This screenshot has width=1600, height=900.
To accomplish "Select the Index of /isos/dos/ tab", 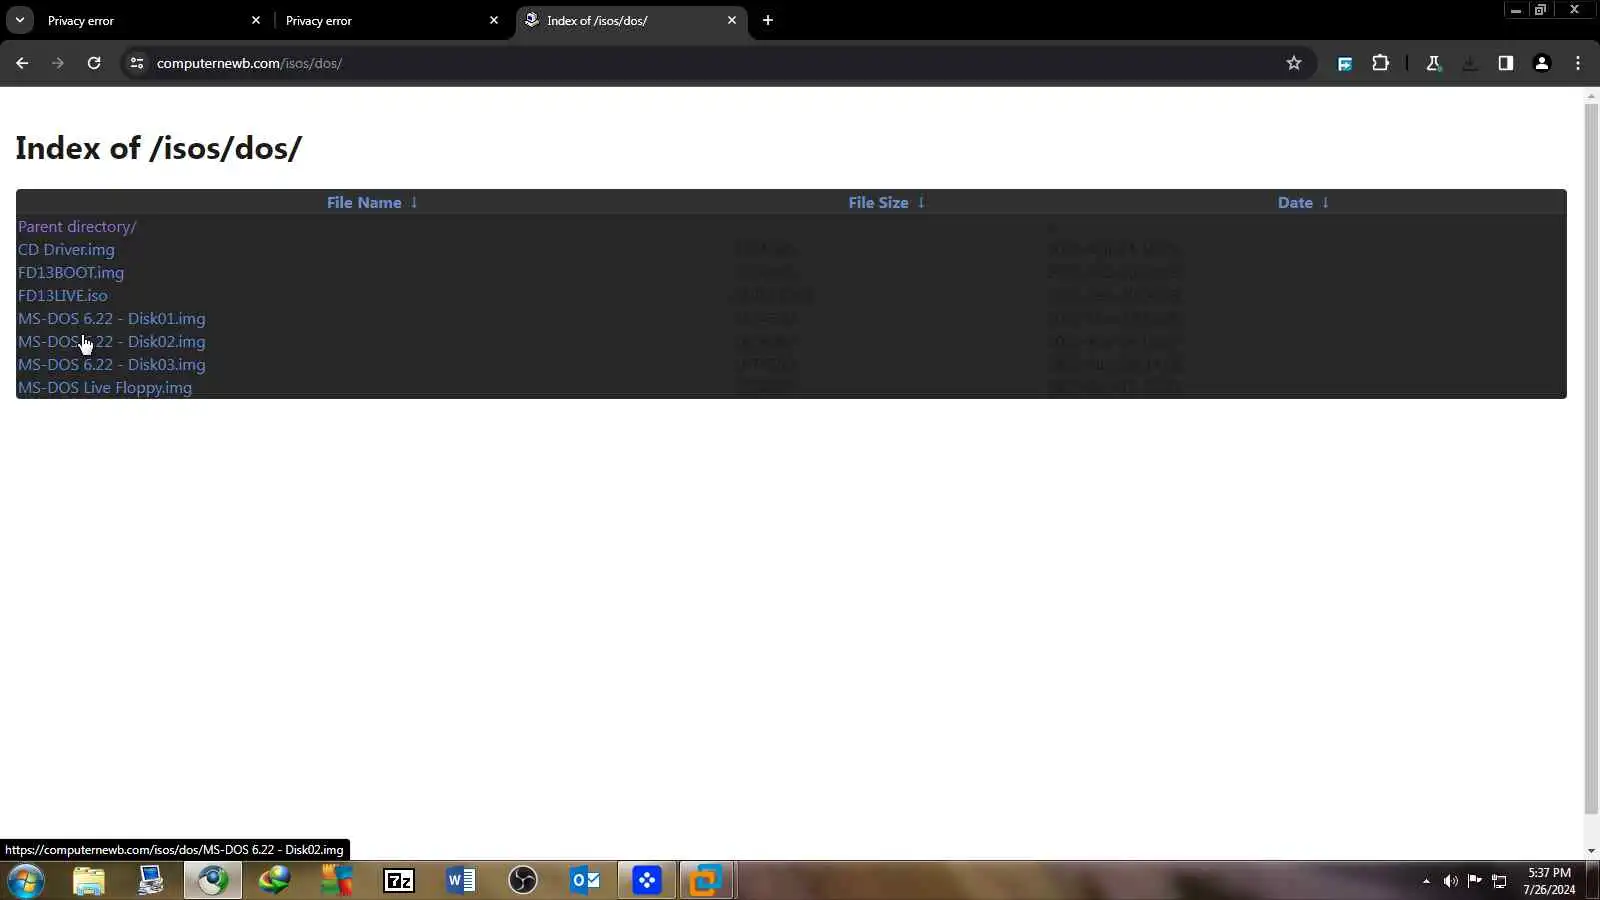I will (x=630, y=20).
